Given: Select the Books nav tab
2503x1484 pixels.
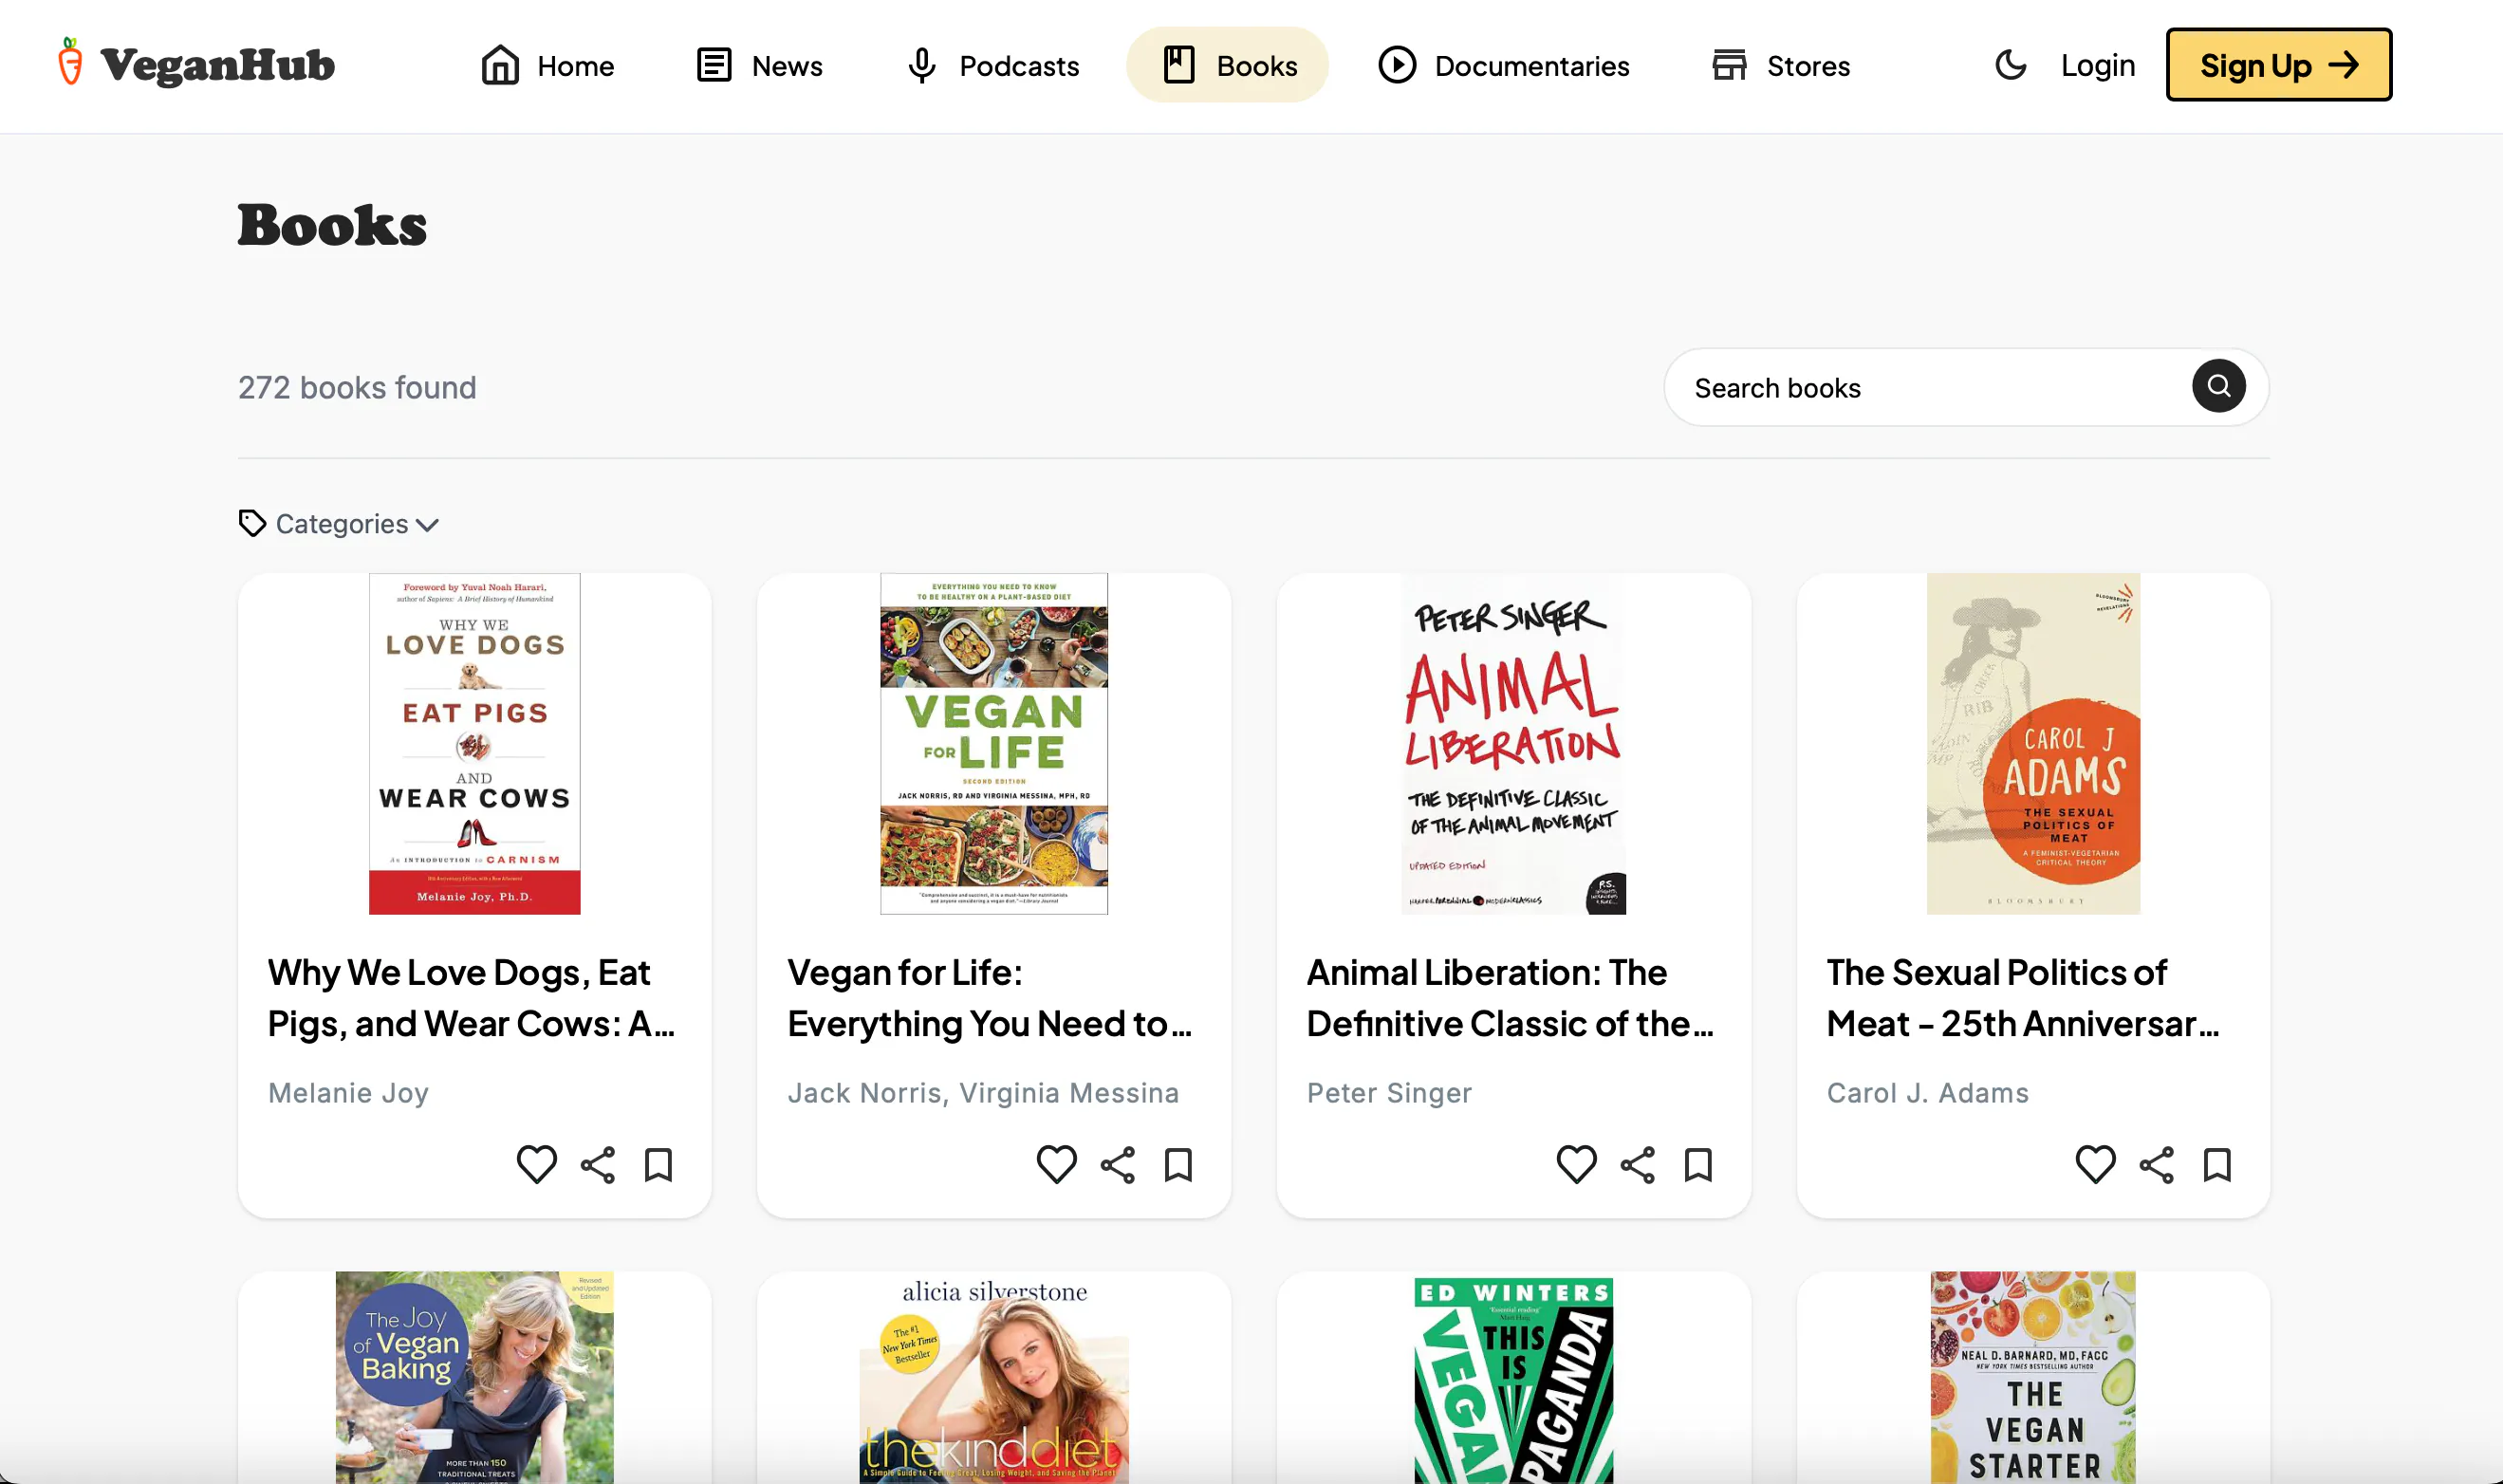Looking at the screenshot, I should (x=1228, y=65).
